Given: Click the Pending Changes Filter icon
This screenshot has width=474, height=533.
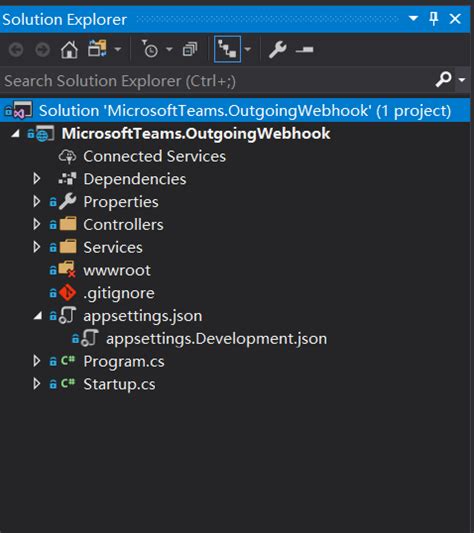Looking at the screenshot, I should 149,49.
